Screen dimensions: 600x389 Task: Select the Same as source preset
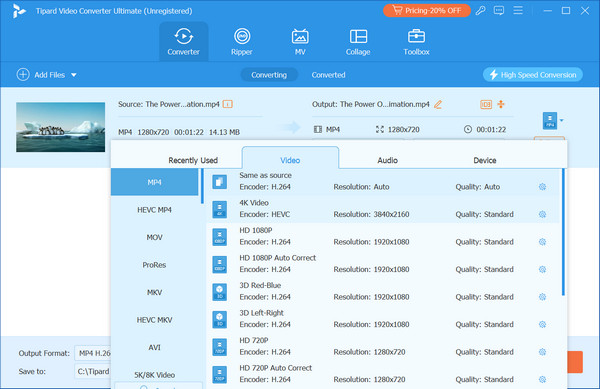click(383, 181)
